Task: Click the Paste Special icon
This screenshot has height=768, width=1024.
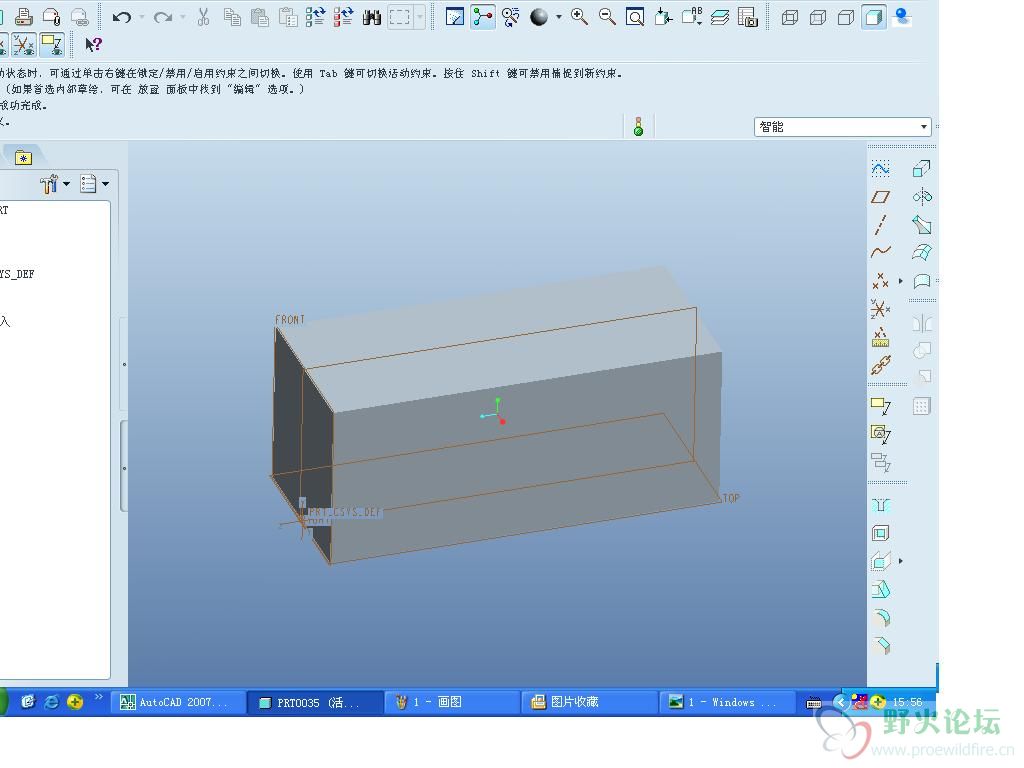Action: tap(288, 17)
